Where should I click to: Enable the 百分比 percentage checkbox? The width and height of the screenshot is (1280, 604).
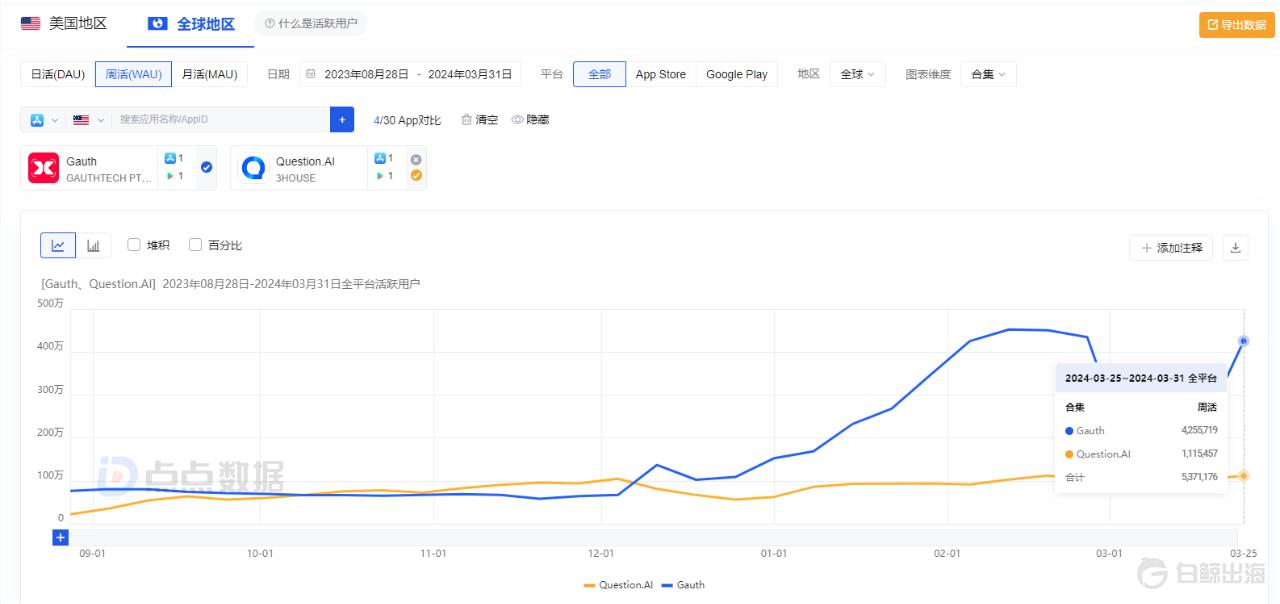coord(195,245)
